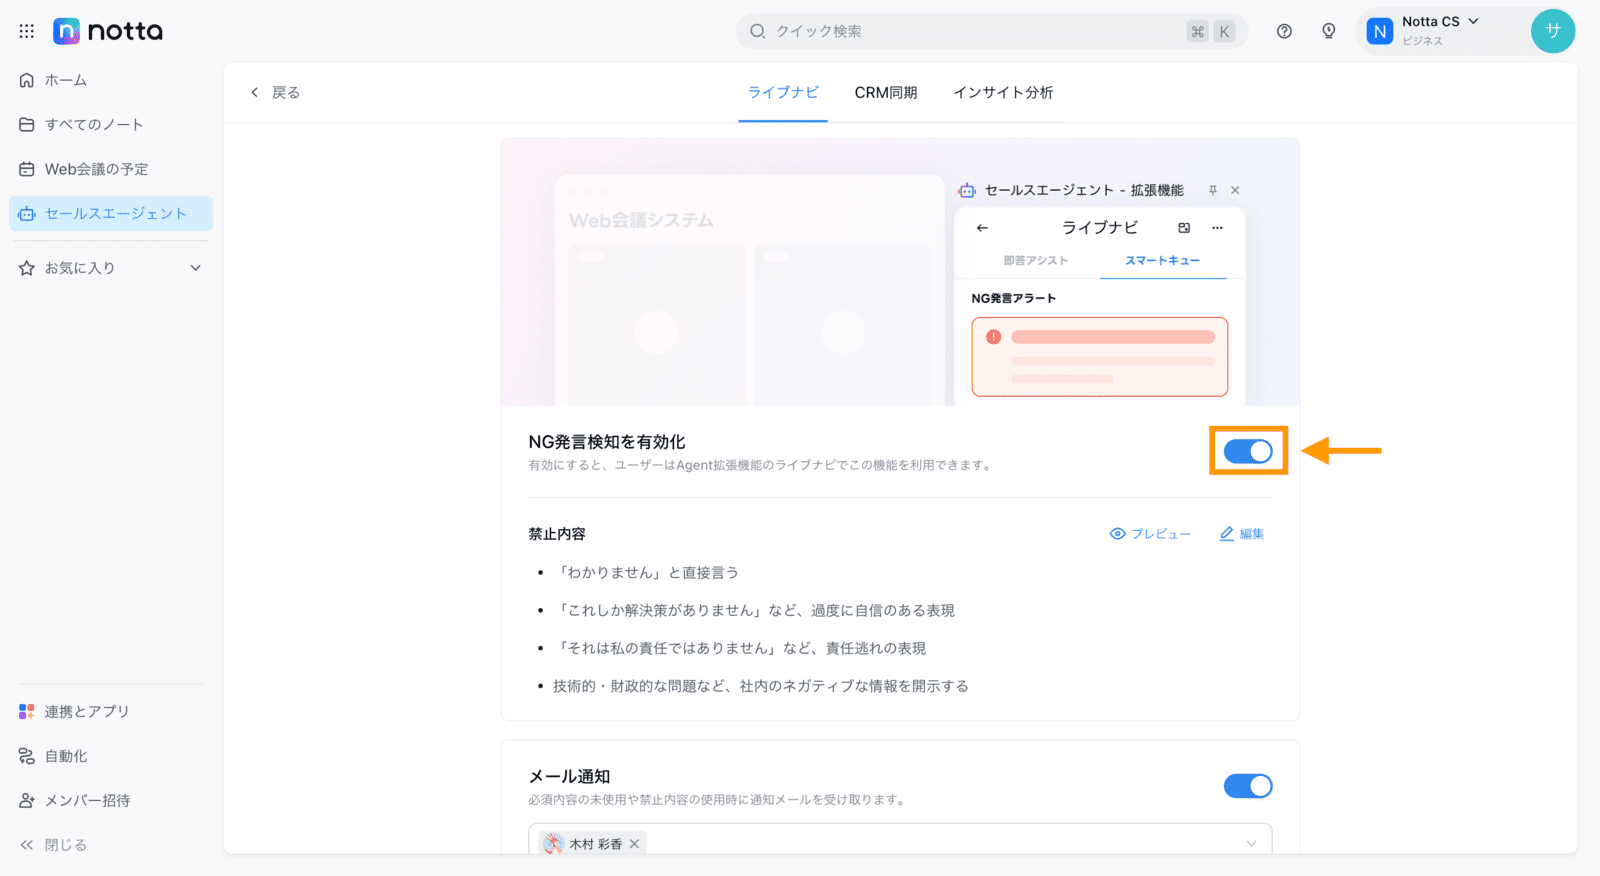Click the back arrow in the ライブナビ preview
Screen dimensions: 1600x876
point(982,228)
